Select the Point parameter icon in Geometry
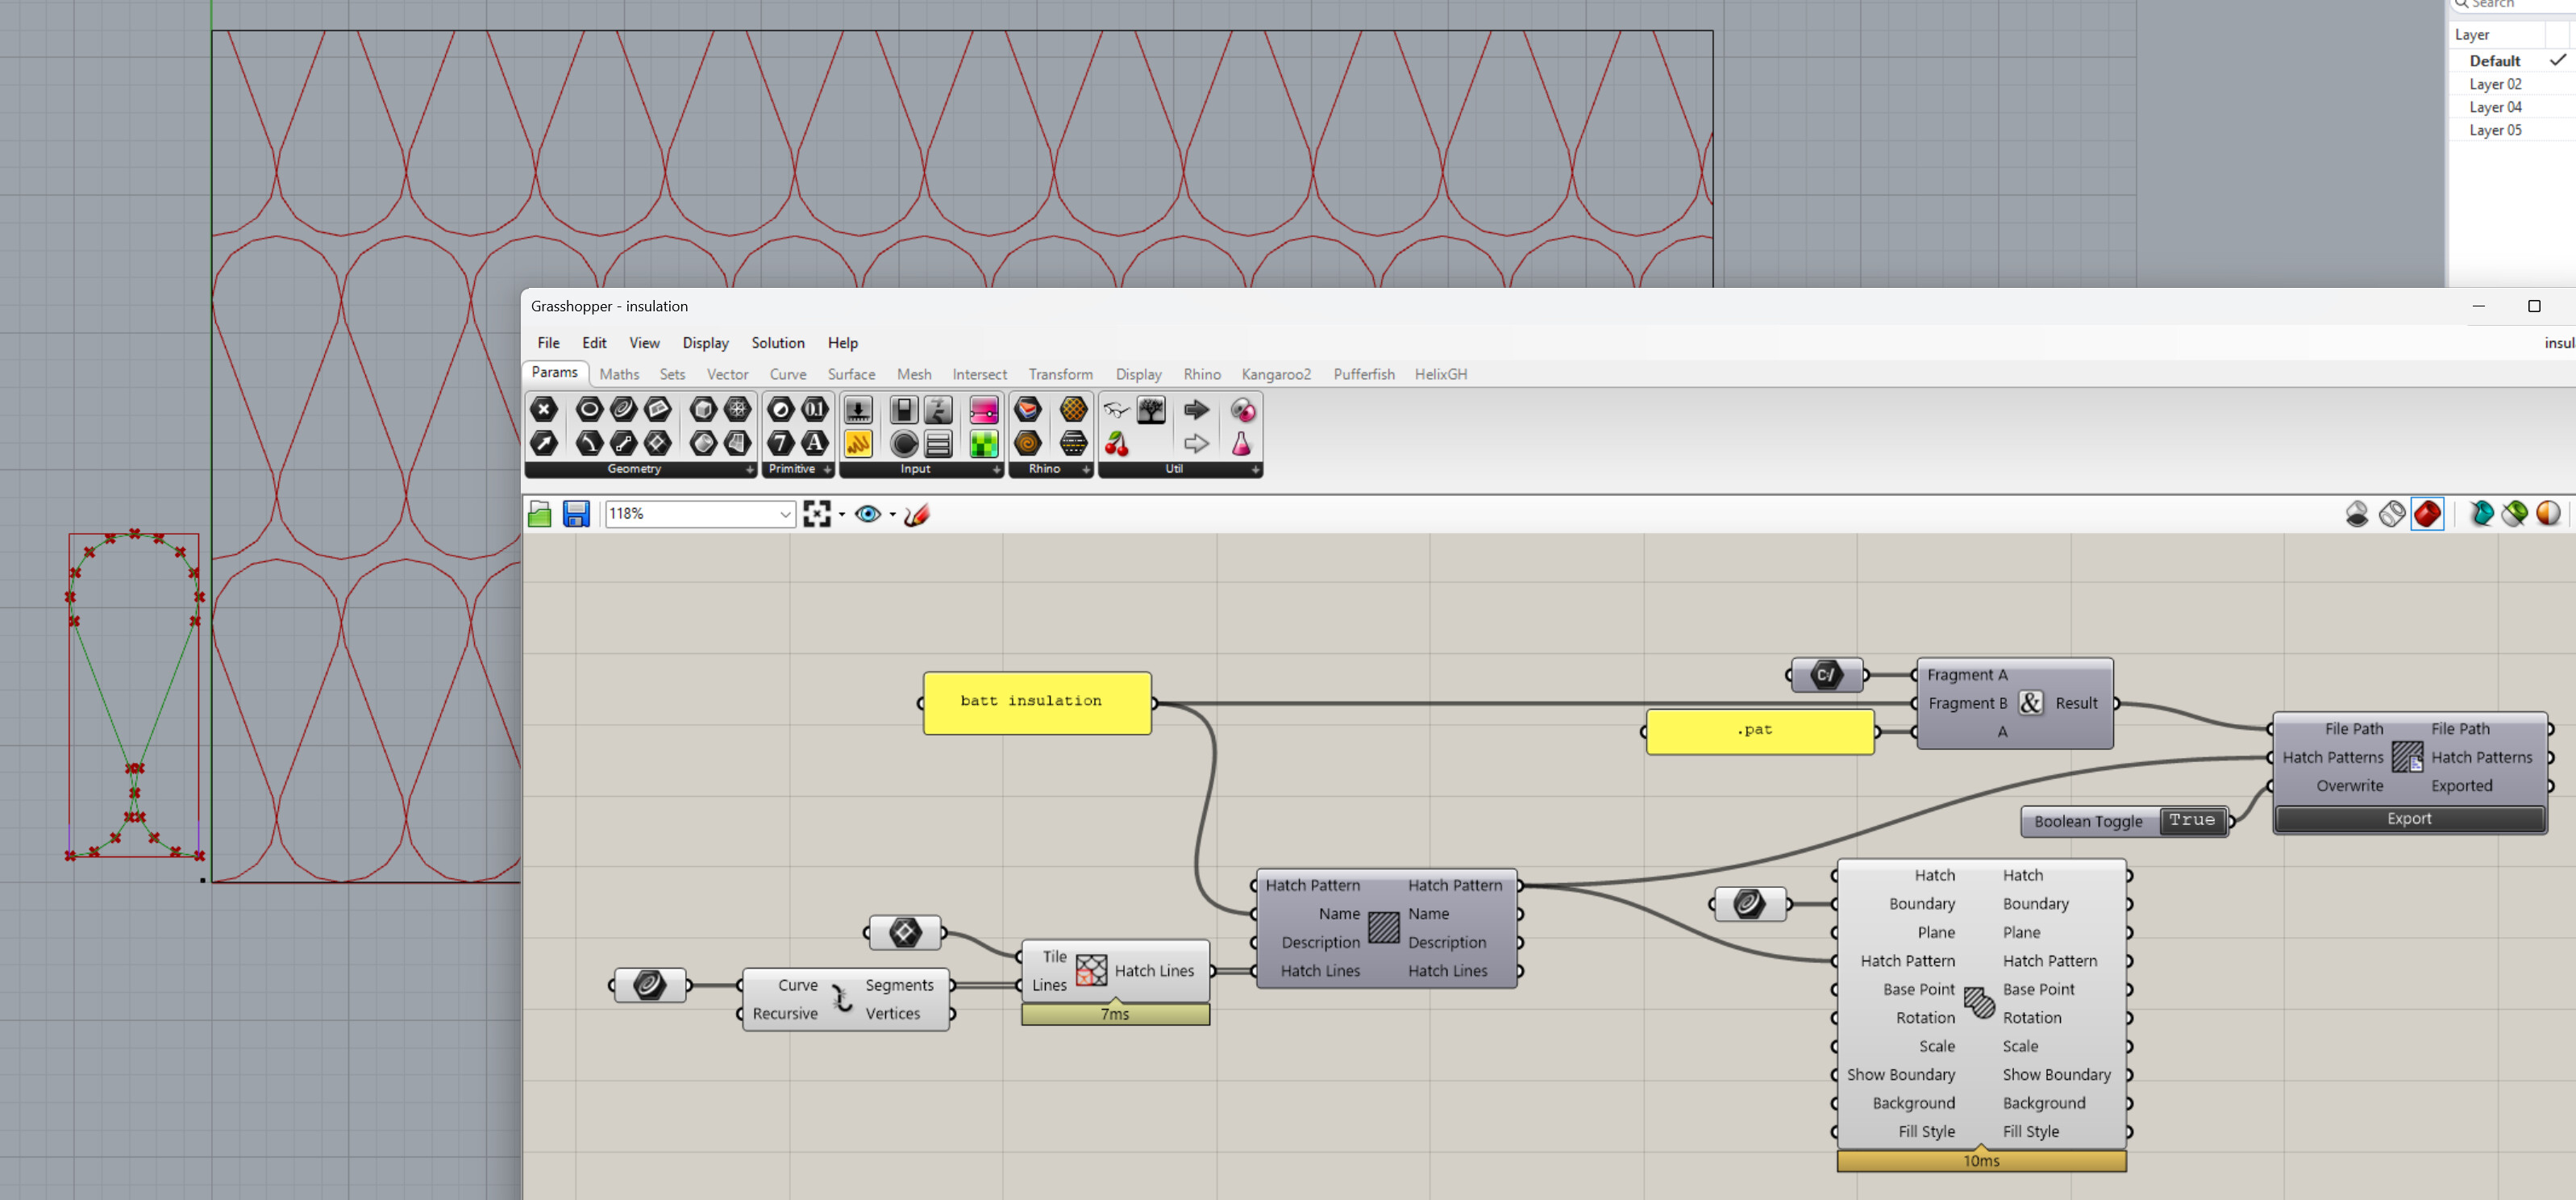 coord(543,409)
